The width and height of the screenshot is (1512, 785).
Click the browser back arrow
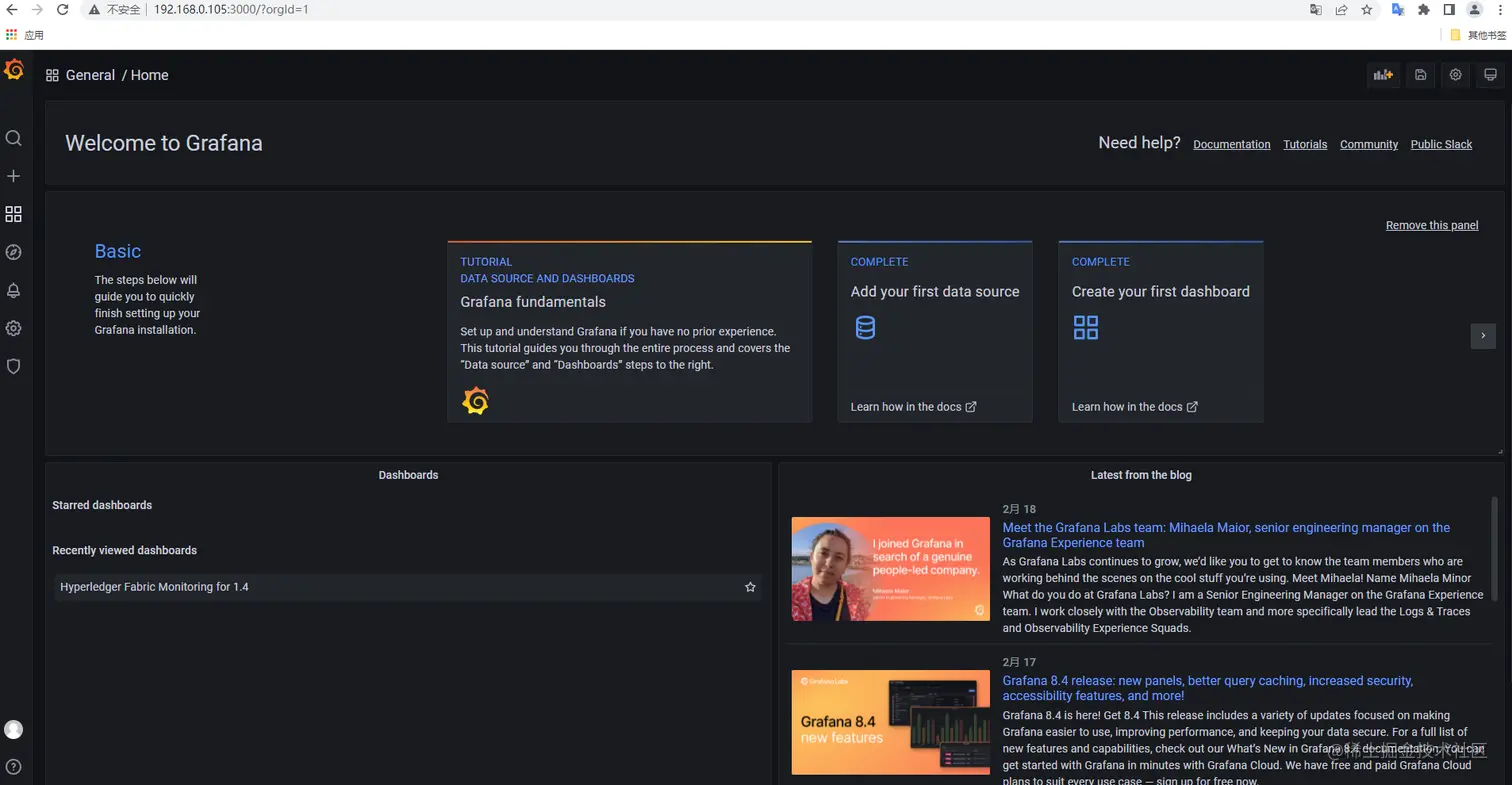(11, 9)
